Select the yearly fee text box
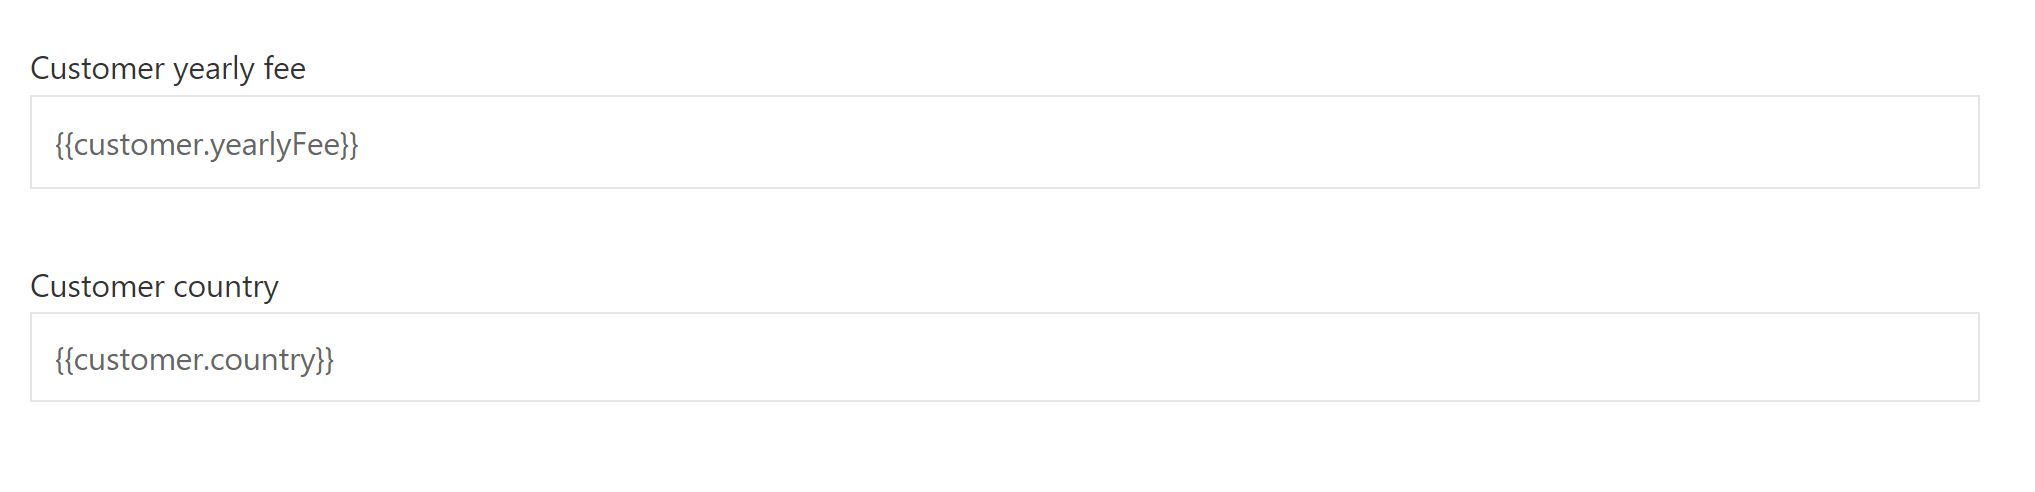This screenshot has width=2035, height=492. [x=1004, y=142]
